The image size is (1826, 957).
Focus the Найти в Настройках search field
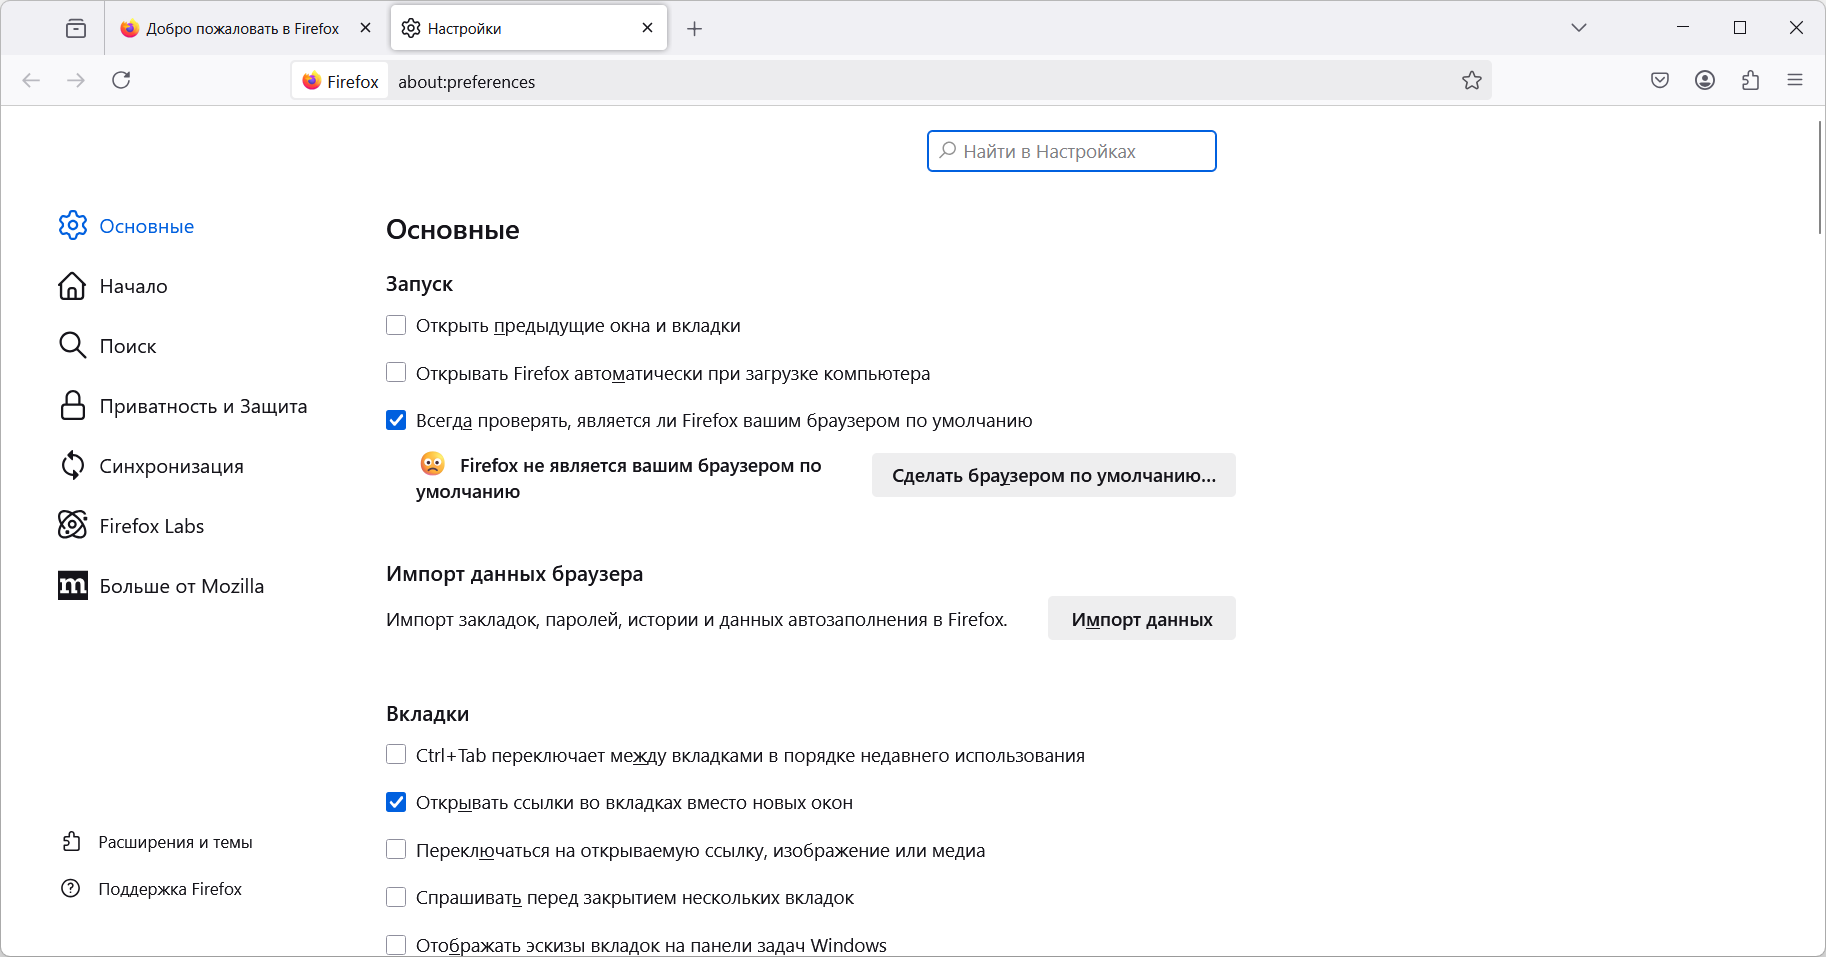1072,151
